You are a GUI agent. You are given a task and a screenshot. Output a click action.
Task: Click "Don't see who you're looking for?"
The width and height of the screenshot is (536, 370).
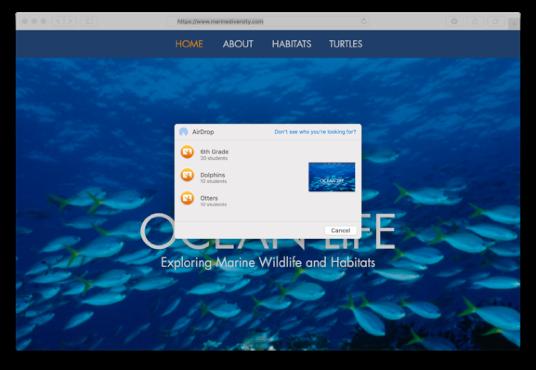click(x=315, y=132)
